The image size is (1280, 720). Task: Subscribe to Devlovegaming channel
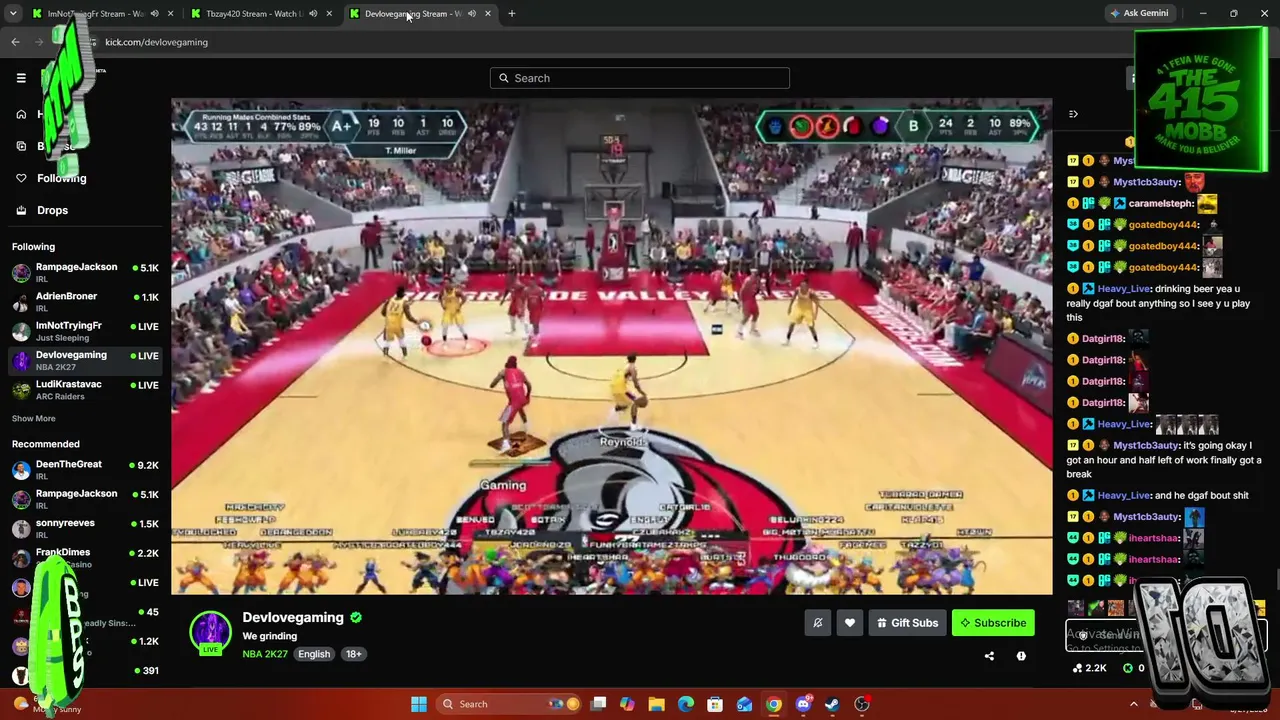[993, 623]
